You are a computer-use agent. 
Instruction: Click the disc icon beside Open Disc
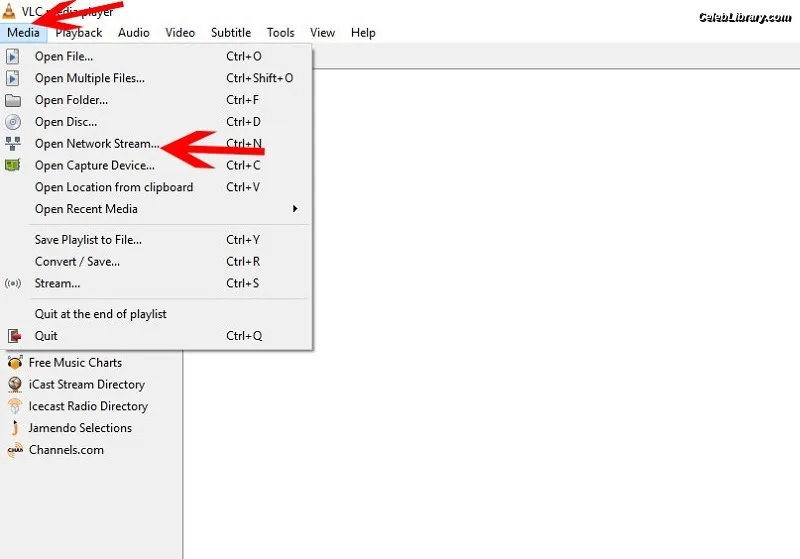[13, 122]
